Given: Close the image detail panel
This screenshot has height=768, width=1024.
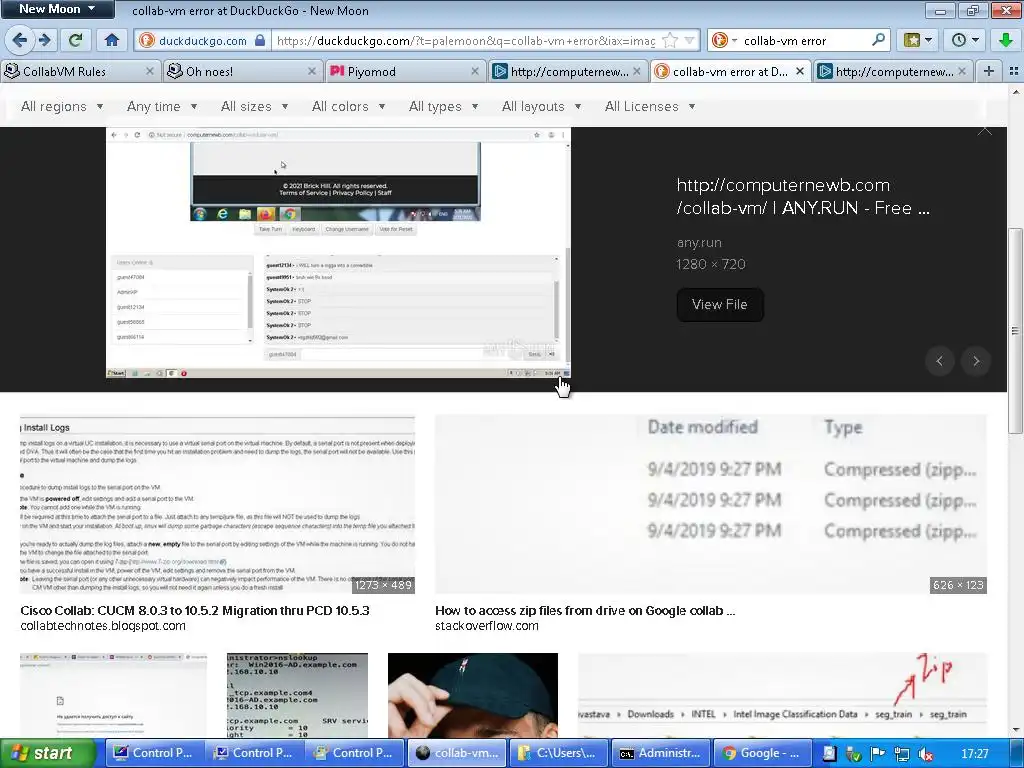Looking at the screenshot, I should (984, 131).
